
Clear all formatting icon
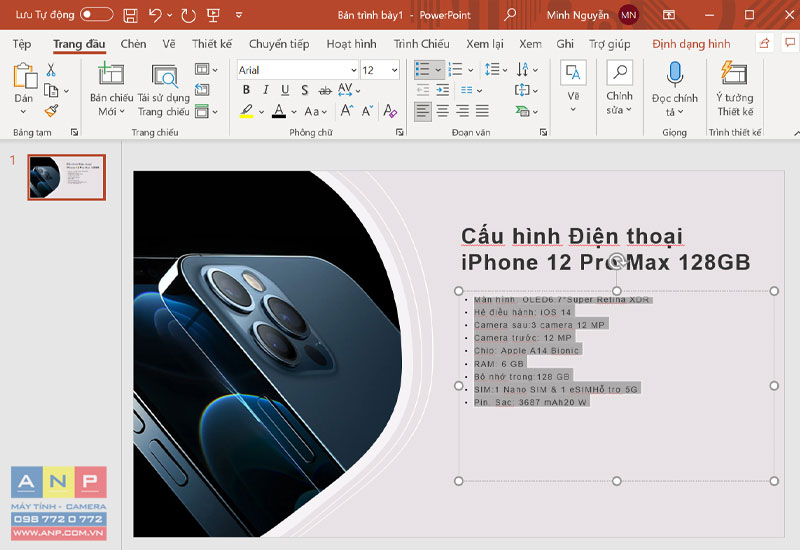[x=390, y=111]
